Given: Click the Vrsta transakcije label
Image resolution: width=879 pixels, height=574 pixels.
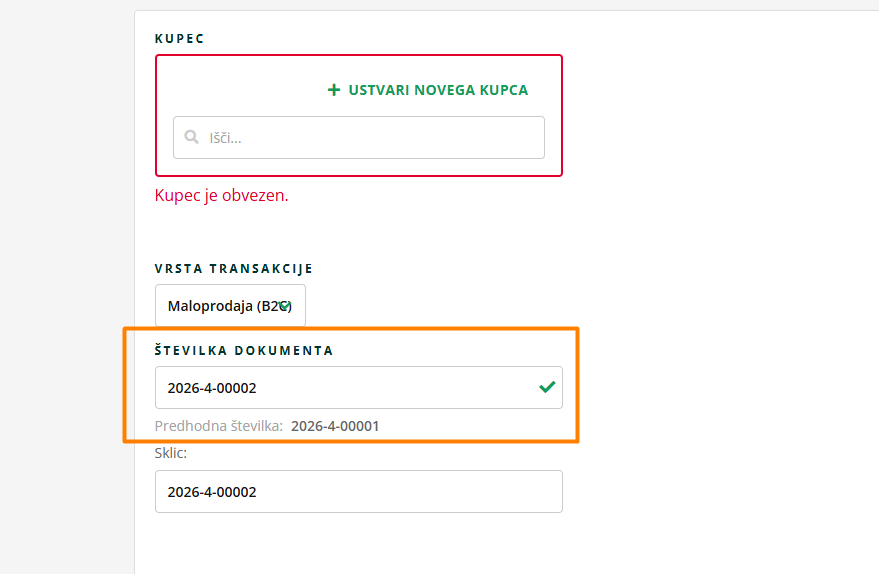Looking at the screenshot, I should (234, 269).
